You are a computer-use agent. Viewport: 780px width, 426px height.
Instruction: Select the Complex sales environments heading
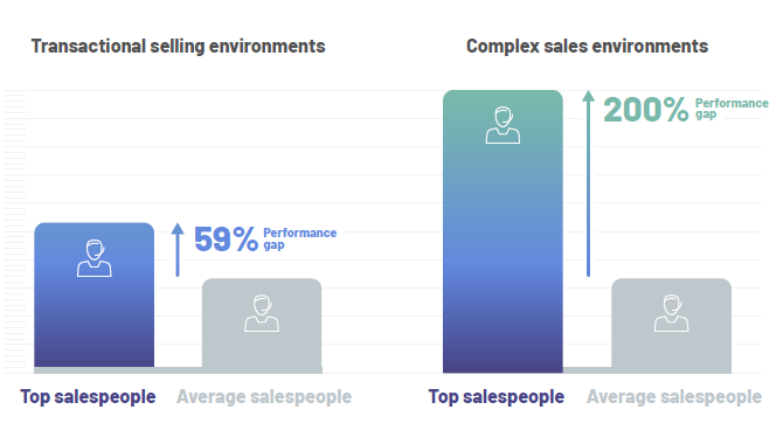(x=587, y=46)
